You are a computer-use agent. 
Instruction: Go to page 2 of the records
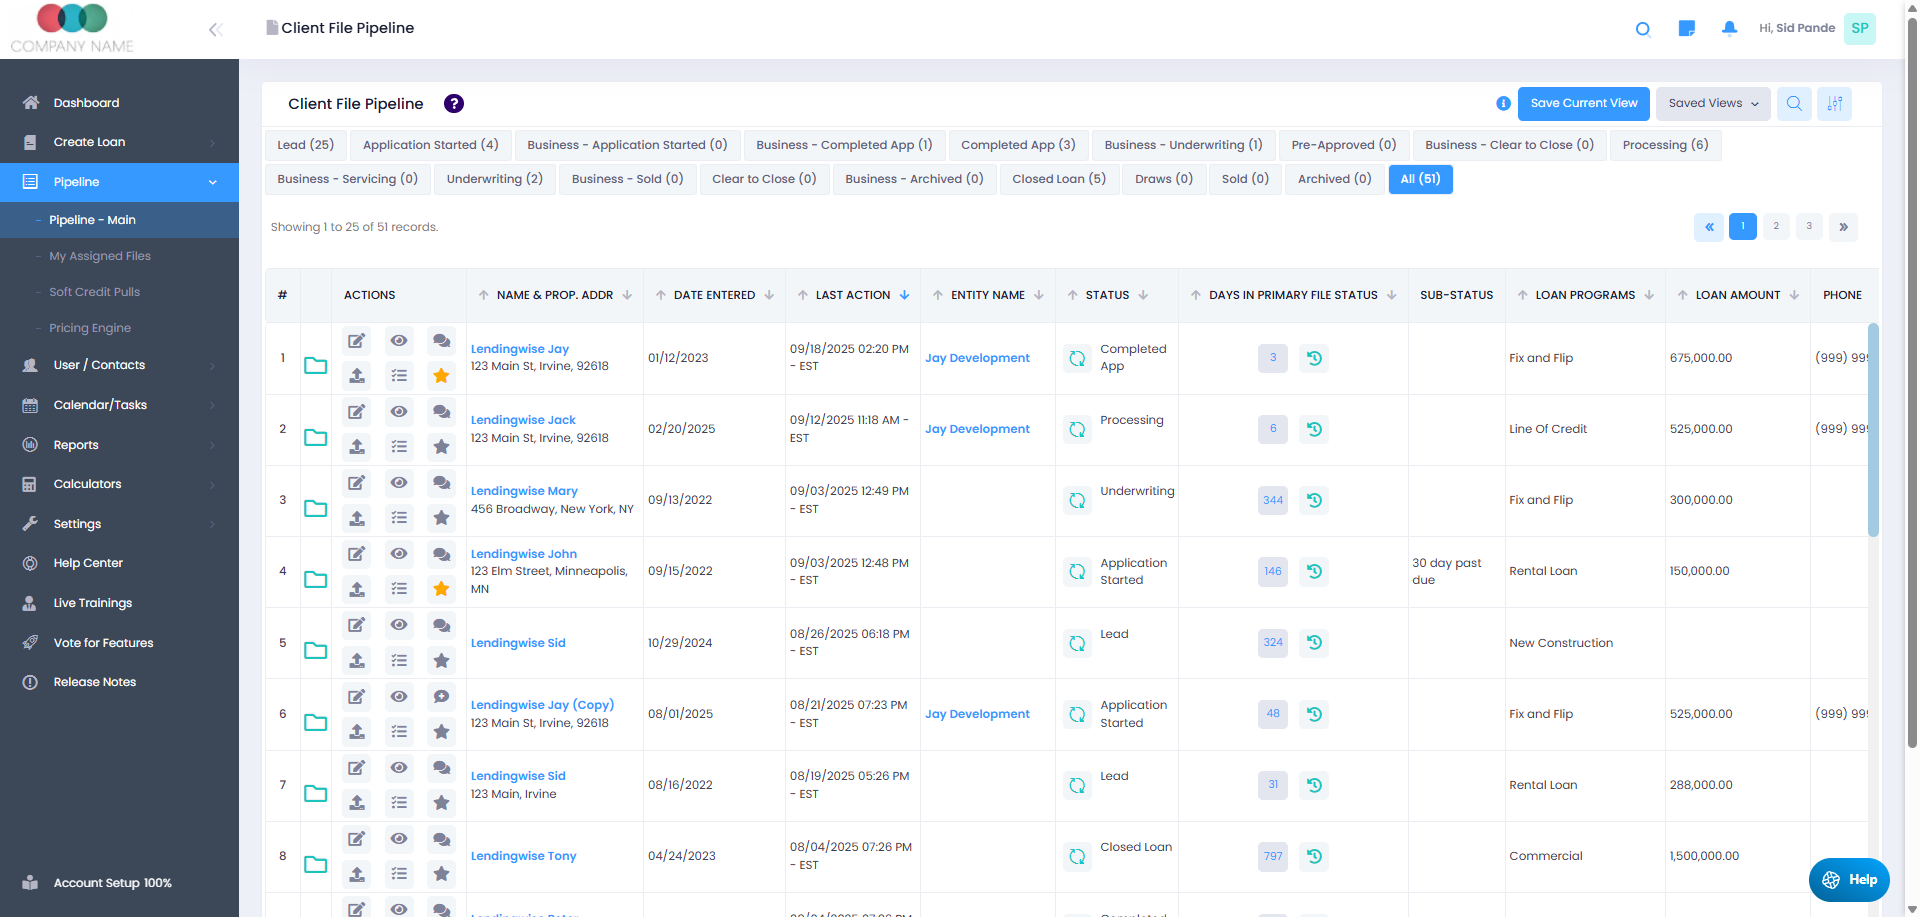(1776, 226)
